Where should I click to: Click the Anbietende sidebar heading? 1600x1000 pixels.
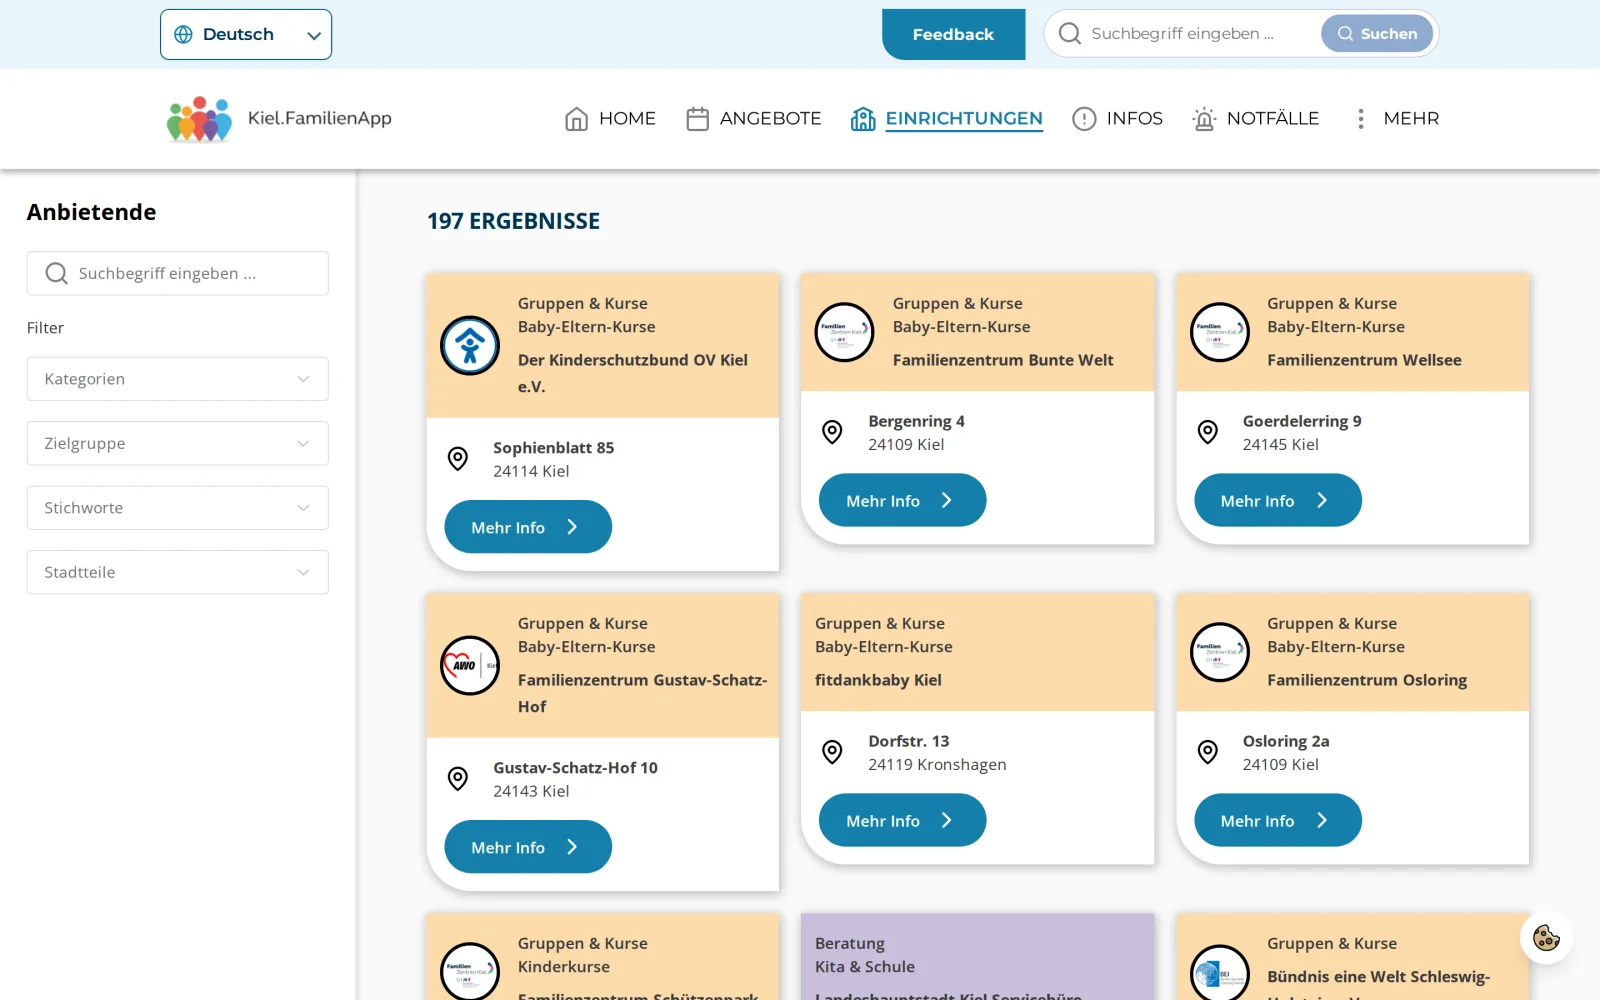92,212
